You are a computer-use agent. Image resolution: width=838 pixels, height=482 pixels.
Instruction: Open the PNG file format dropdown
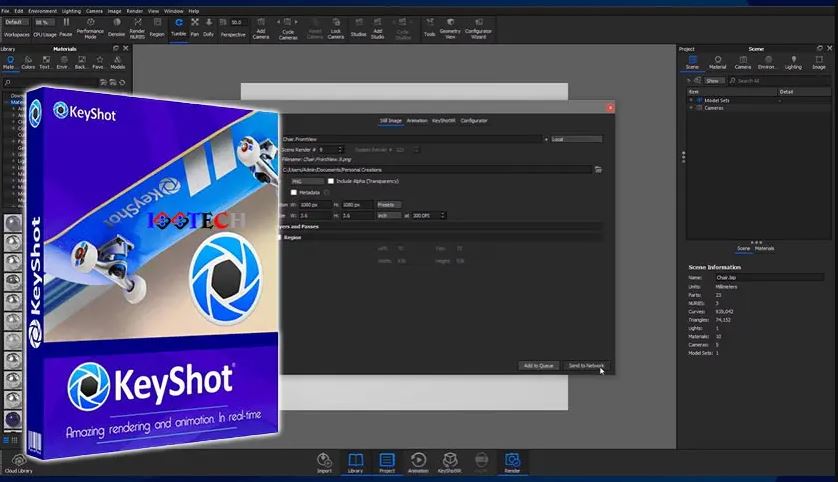[x=308, y=181]
